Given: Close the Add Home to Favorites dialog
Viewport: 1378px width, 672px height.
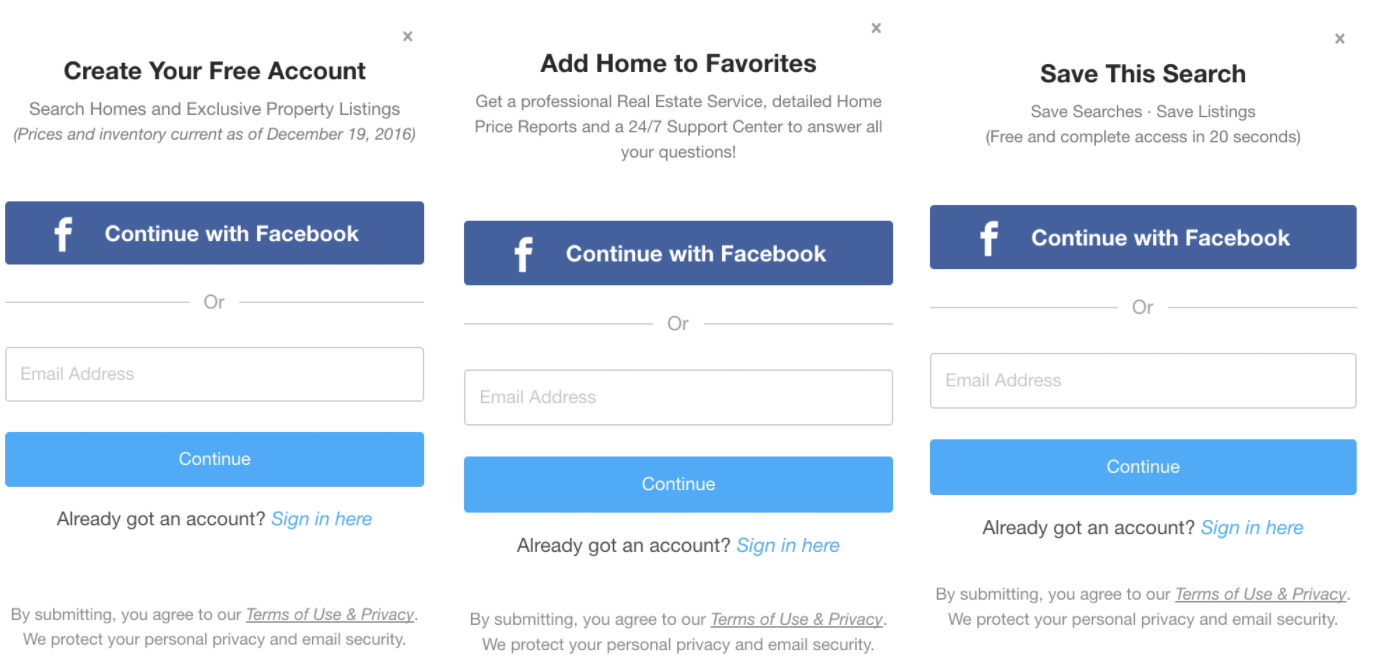Looking at the screenshot, I should click(876, 28).
